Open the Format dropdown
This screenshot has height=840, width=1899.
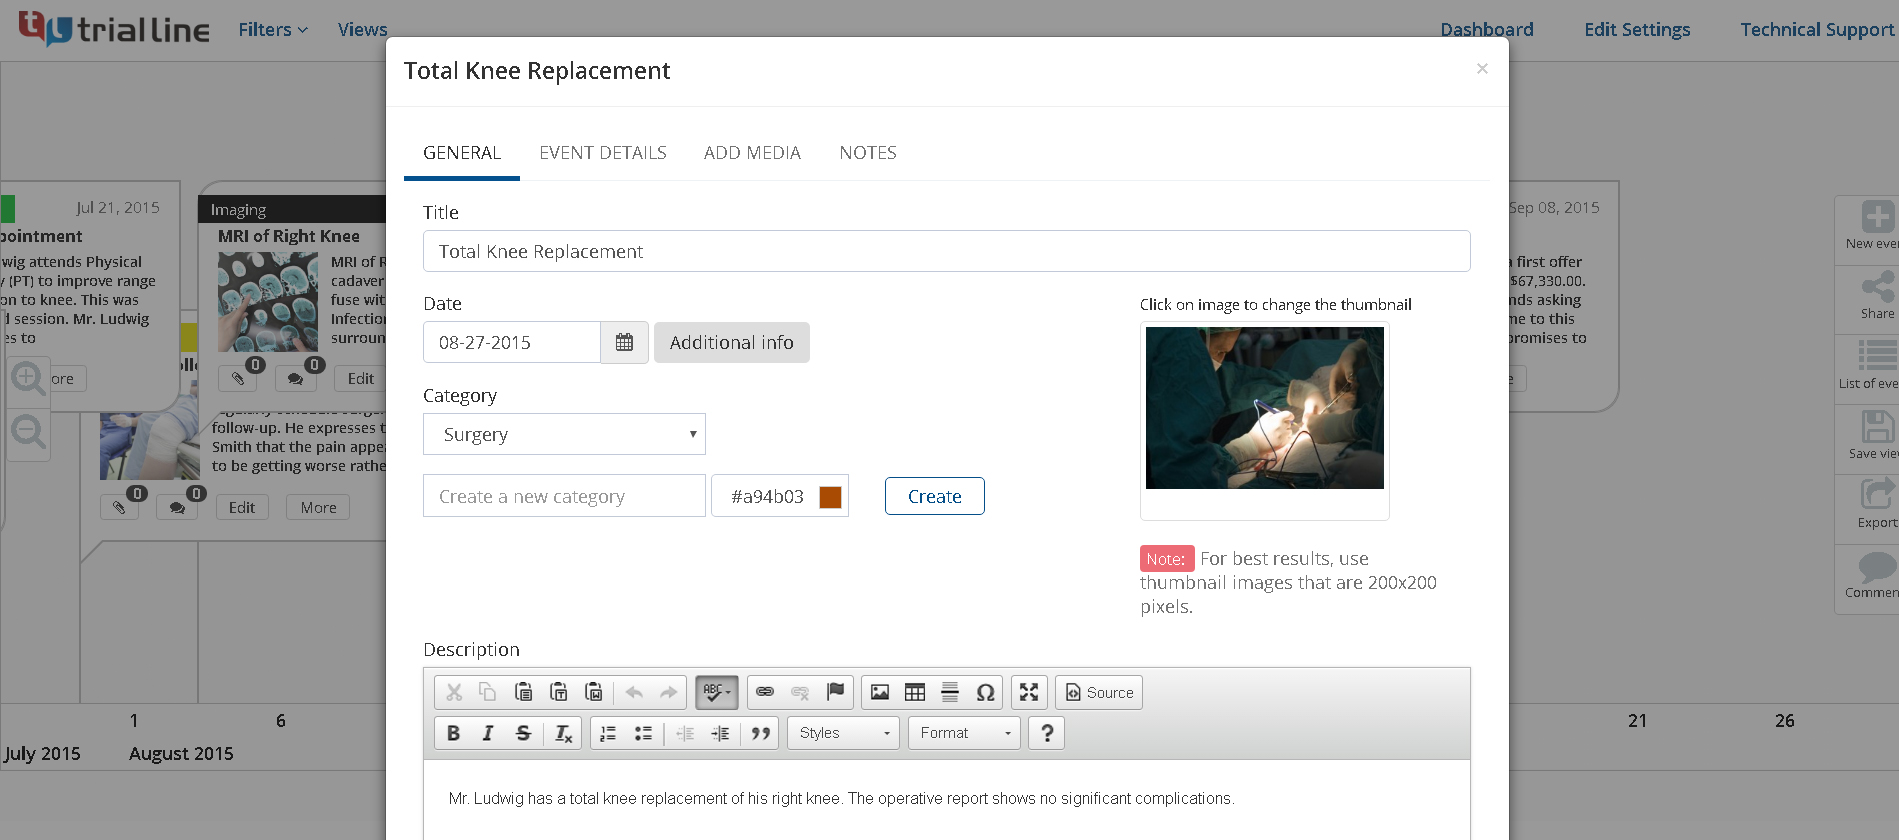click(x=964, y=733)
